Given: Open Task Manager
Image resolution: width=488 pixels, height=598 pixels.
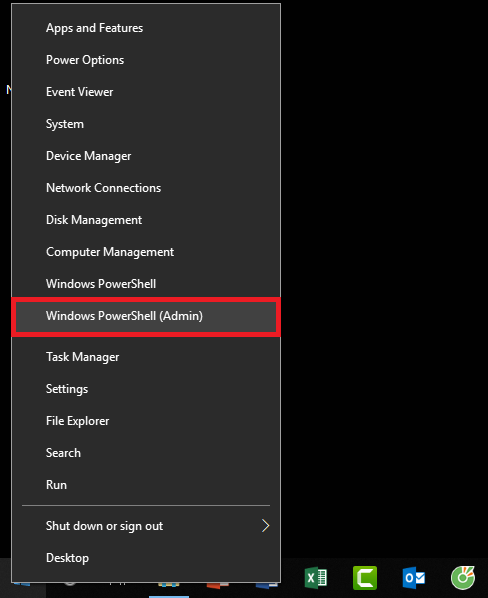Looking at the screenshot, I should (x=146, y=357).
